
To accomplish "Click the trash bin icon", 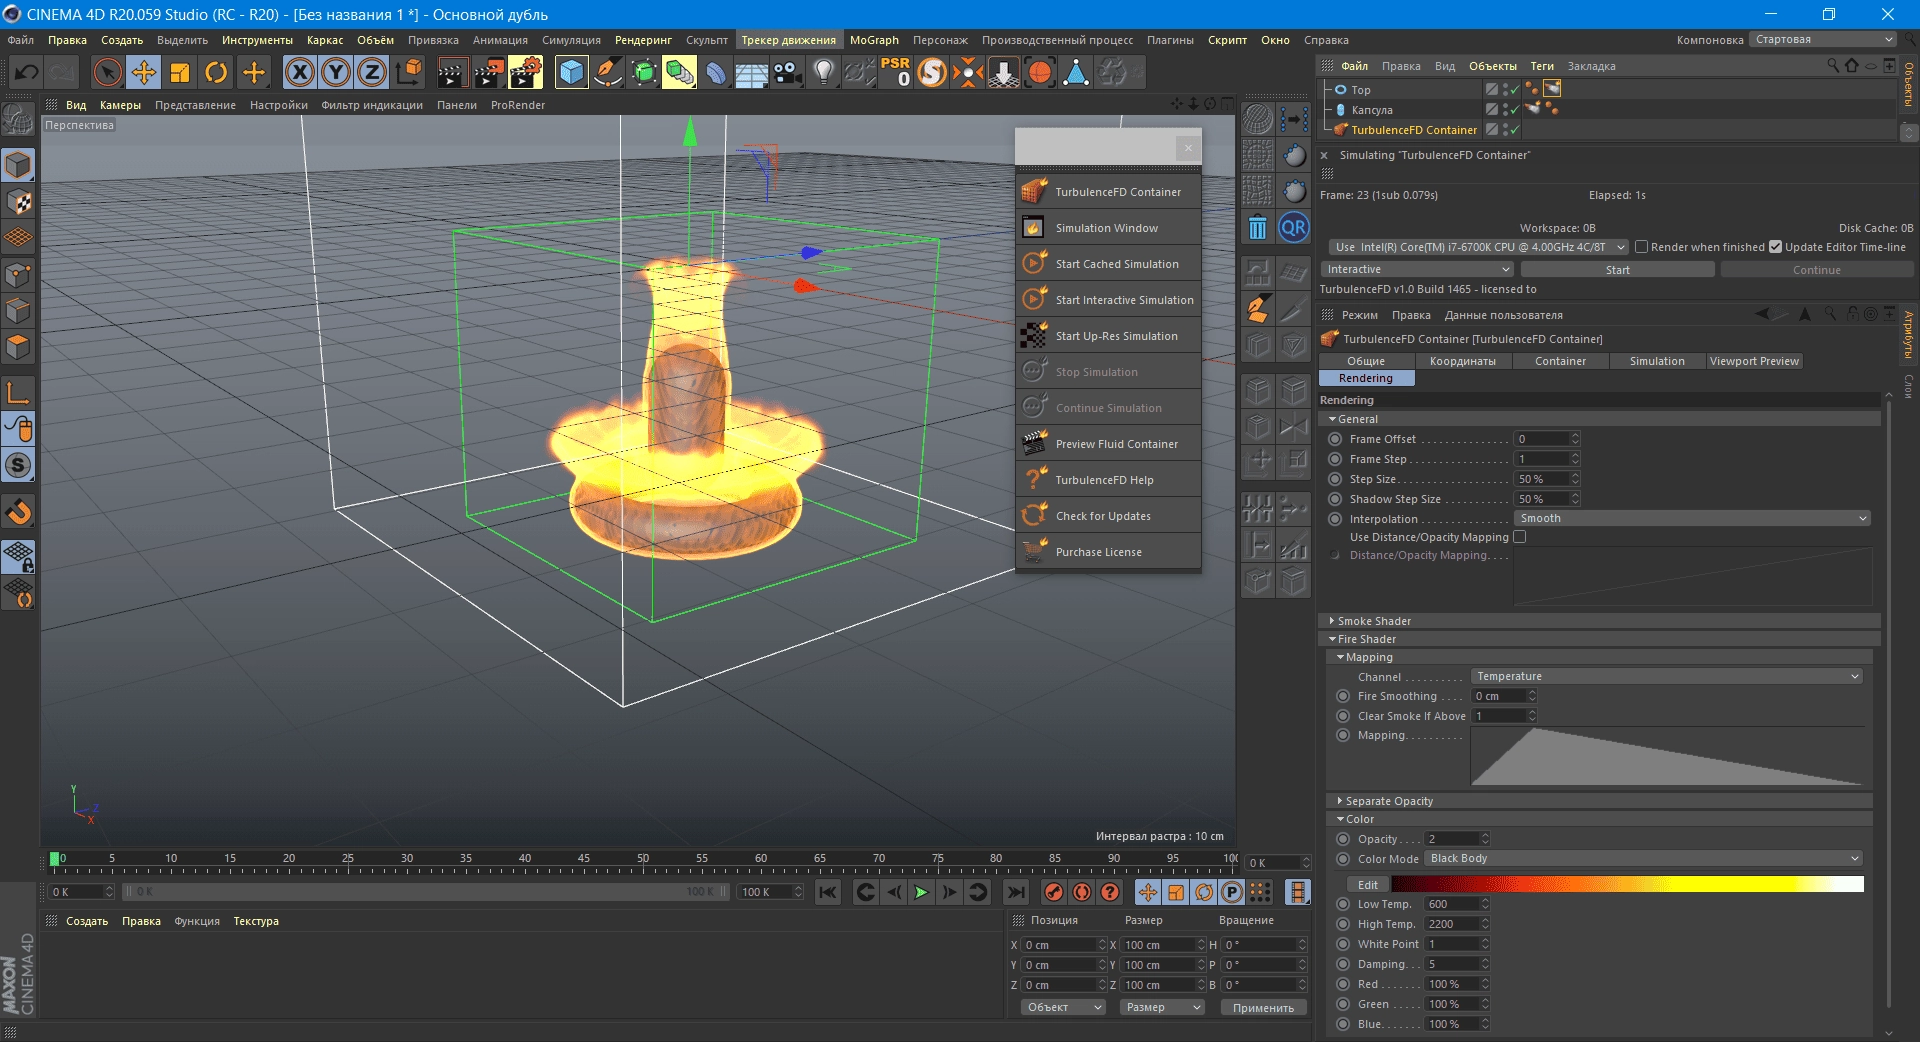I will point(1258,228).
